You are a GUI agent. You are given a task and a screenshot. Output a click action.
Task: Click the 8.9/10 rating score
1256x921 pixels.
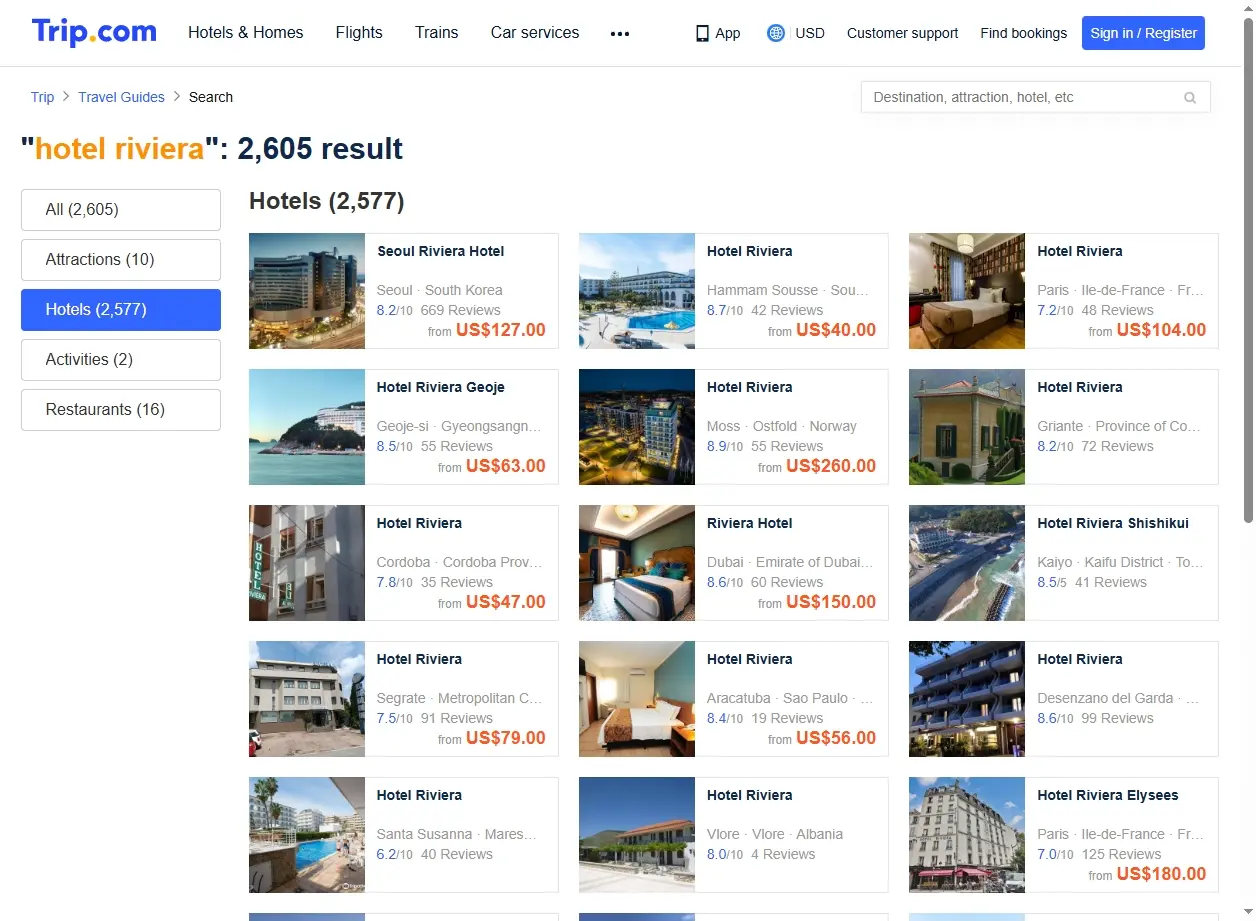(725, 446)
